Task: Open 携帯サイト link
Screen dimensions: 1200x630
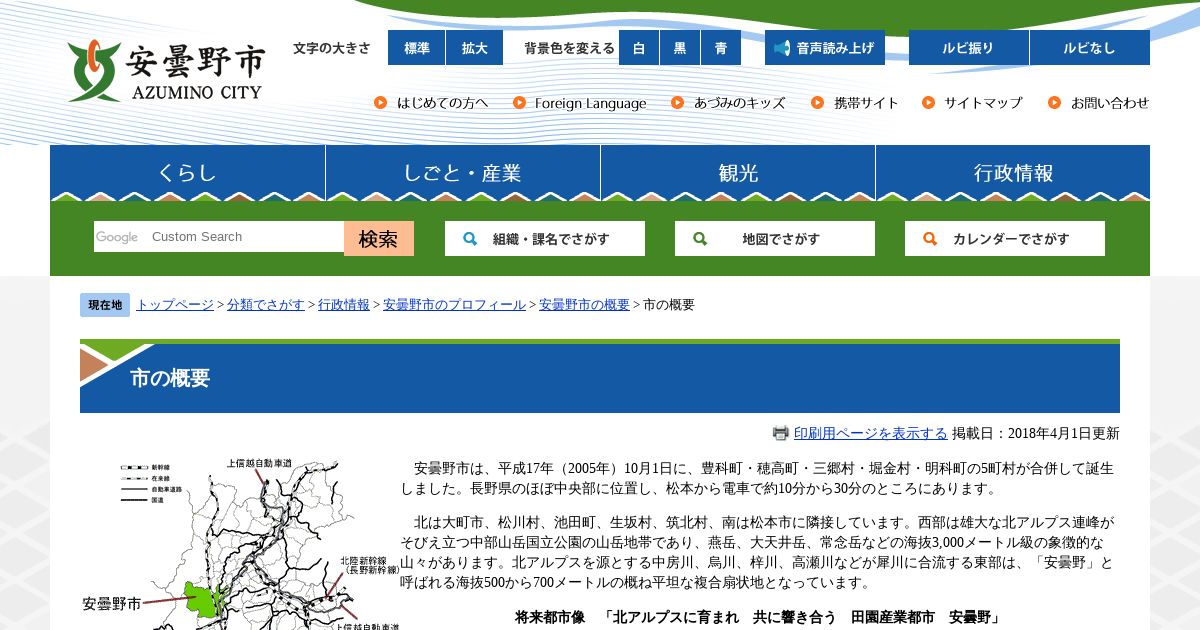Action: pyautogui.click(x=866, y=103)
